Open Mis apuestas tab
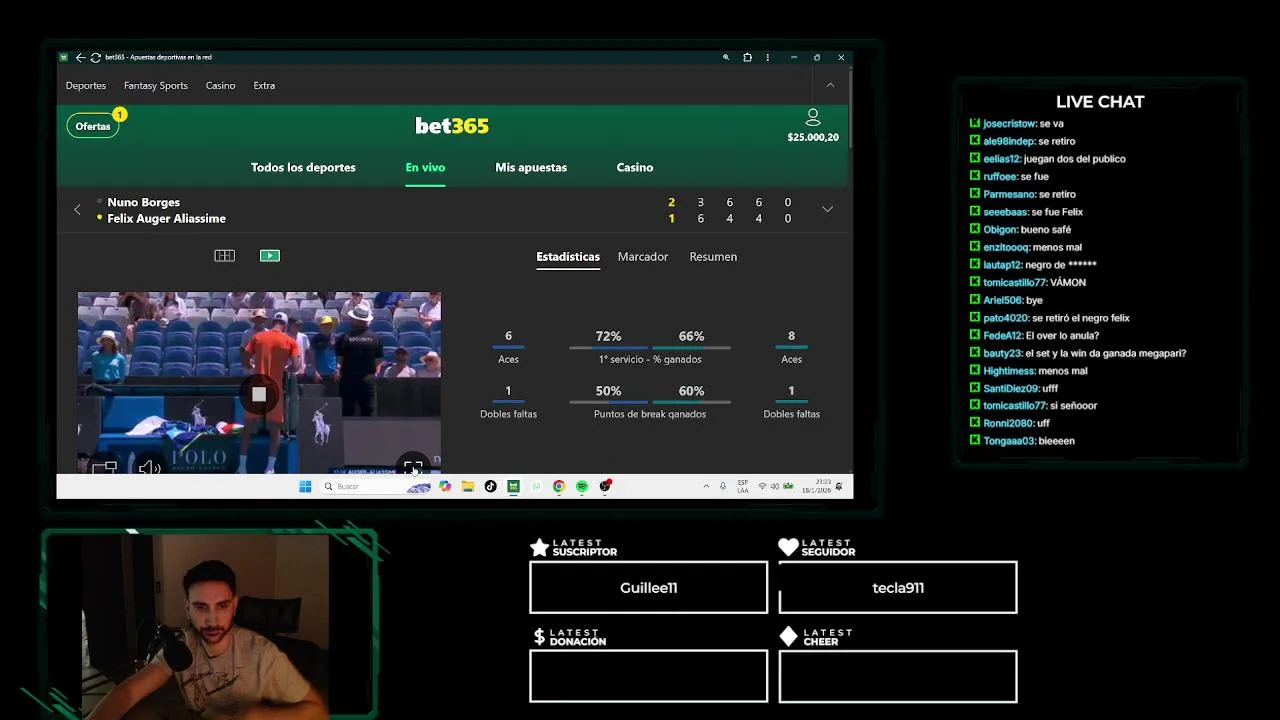Viewport: 1280px width, 720px height. [x=531, y=168]
